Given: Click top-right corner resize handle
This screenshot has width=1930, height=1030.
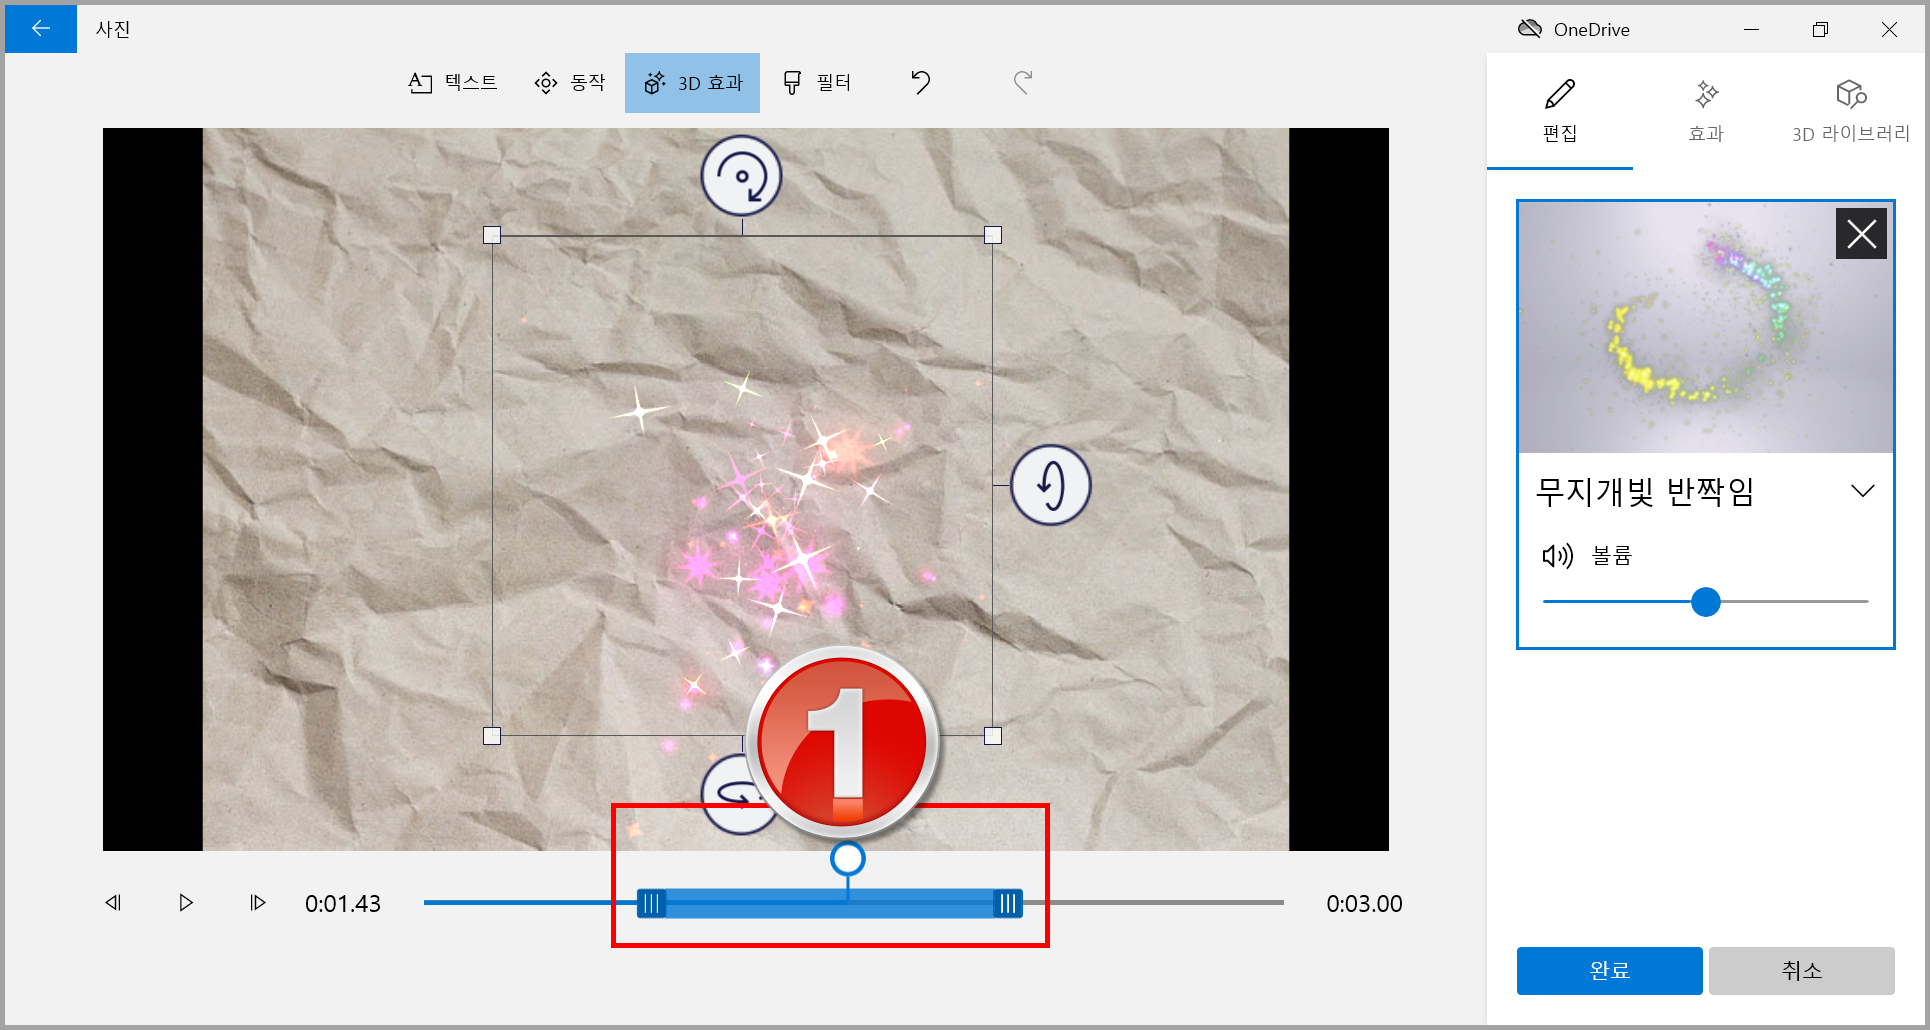Looking at the screenshot, I should (x=993, y=235).
